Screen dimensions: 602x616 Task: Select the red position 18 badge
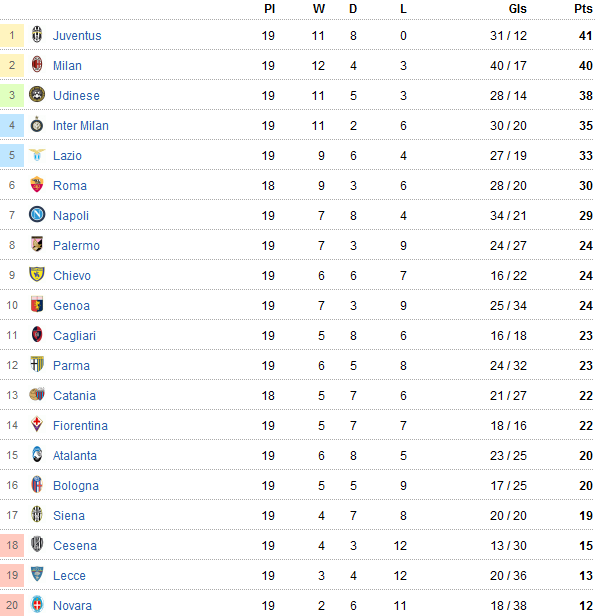click(12, 546)
